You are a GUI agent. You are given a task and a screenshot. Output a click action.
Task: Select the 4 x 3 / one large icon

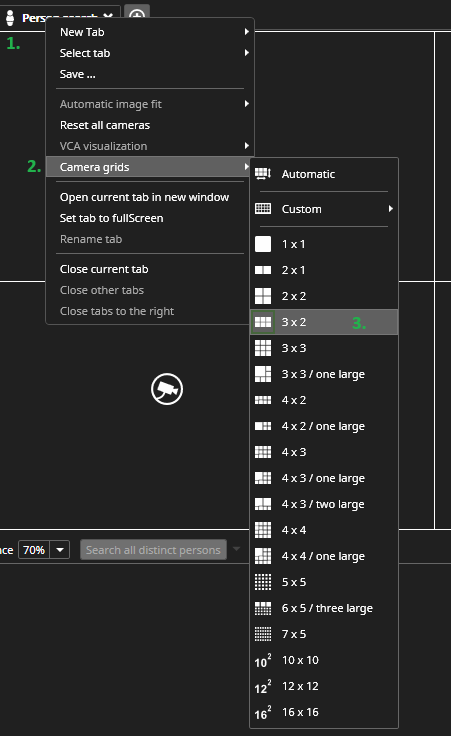click(x=263, y=478)
